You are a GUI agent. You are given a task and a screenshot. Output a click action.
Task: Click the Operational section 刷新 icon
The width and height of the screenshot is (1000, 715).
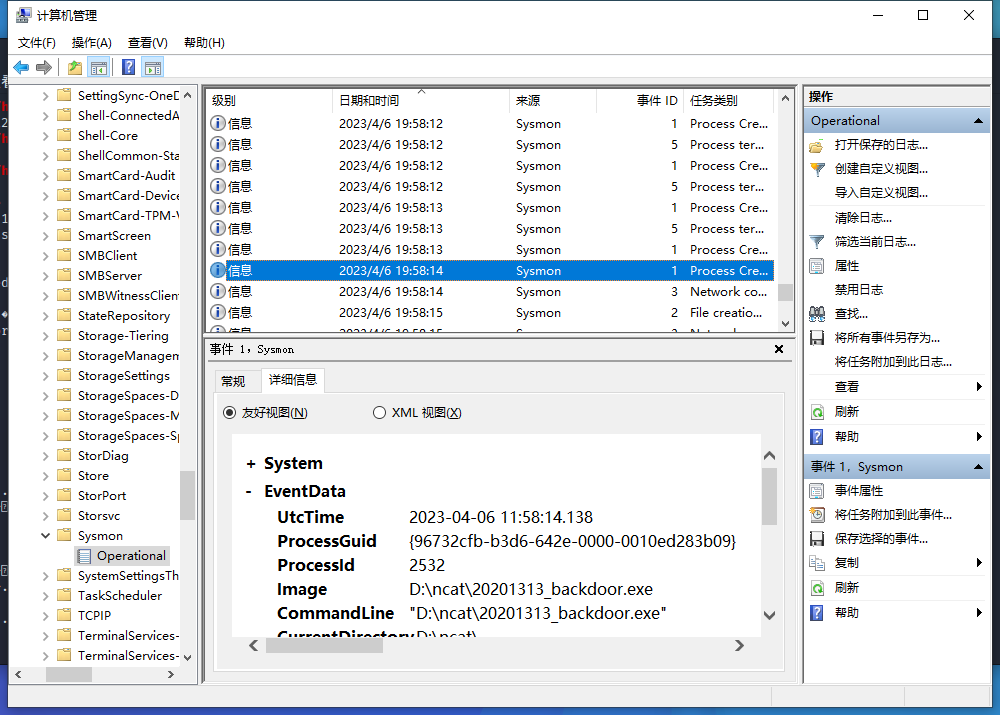coord(817,412)
